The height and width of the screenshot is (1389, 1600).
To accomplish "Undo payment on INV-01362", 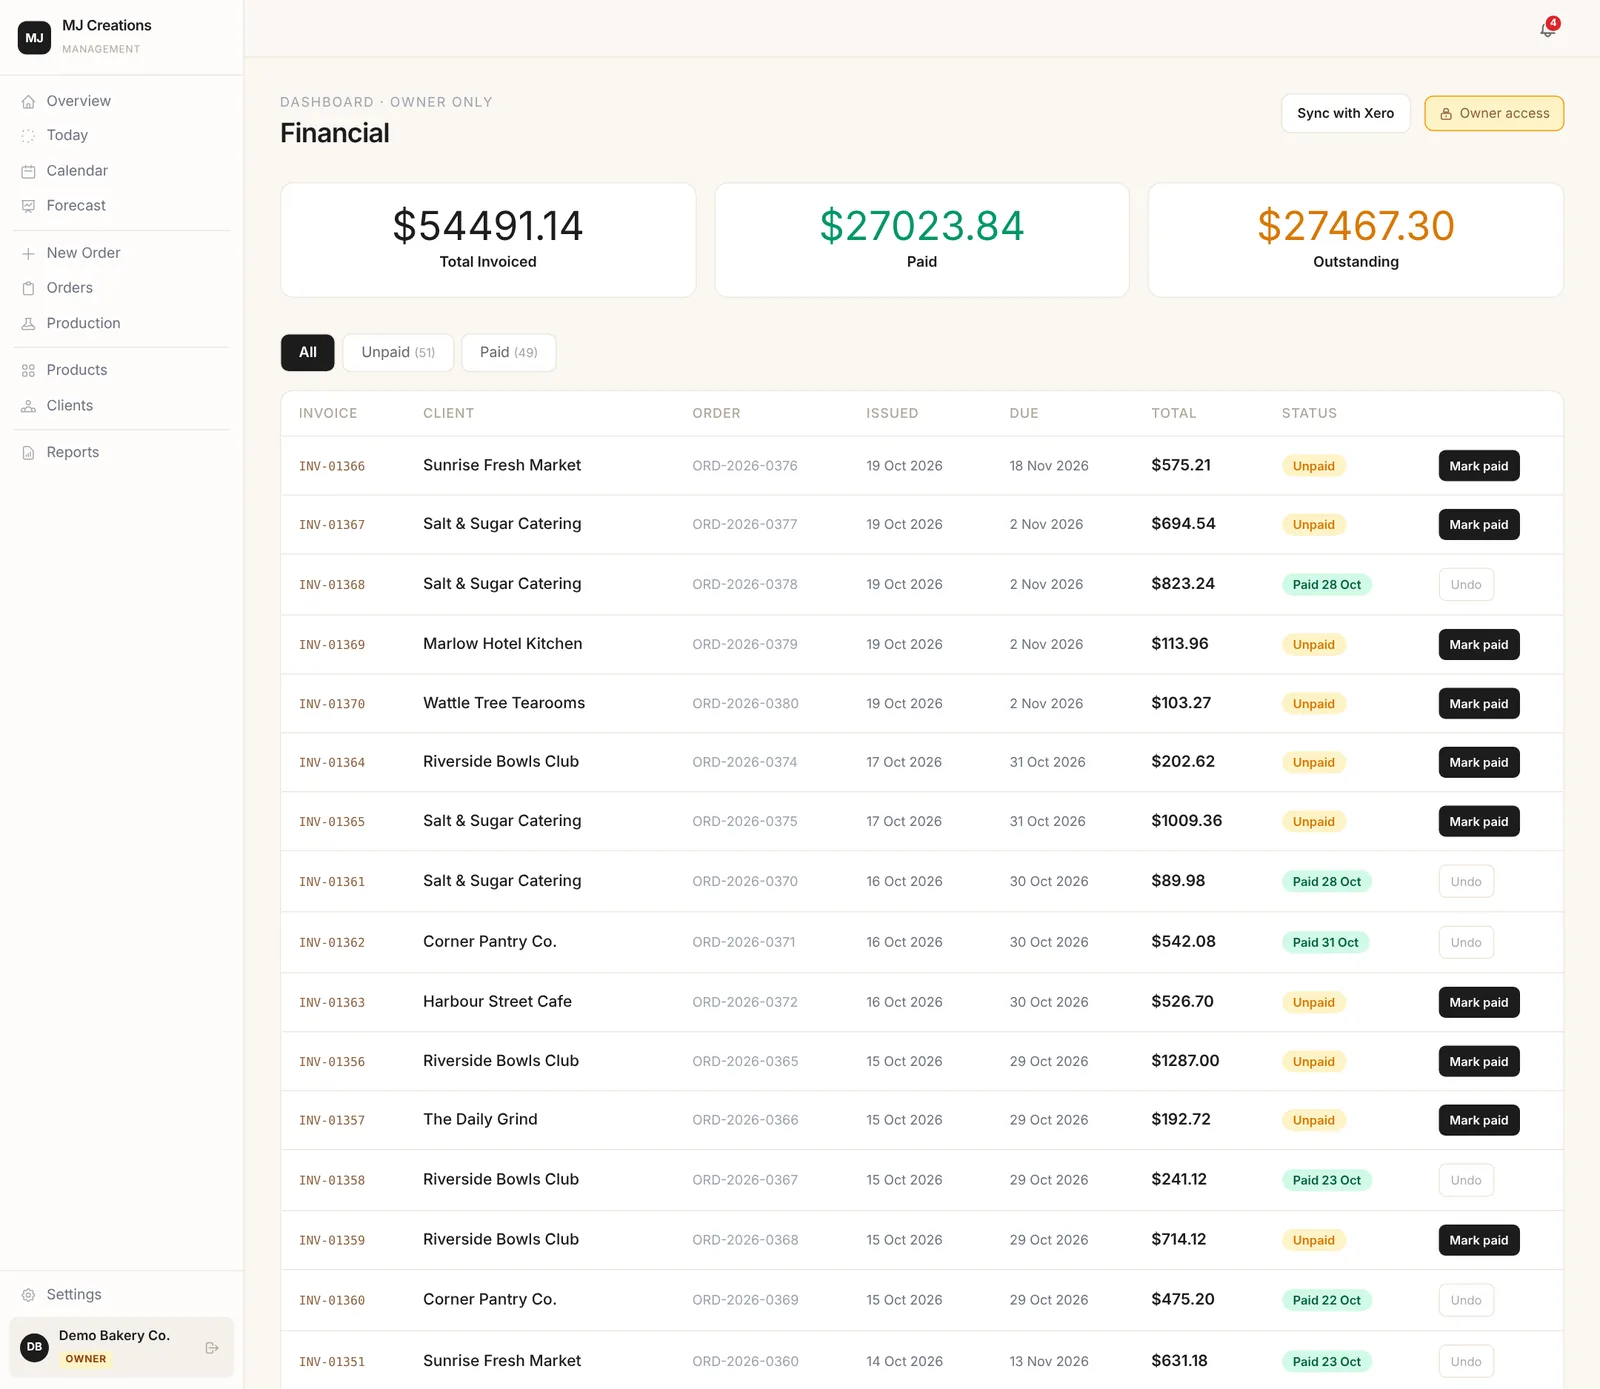I will (1466, 942).
